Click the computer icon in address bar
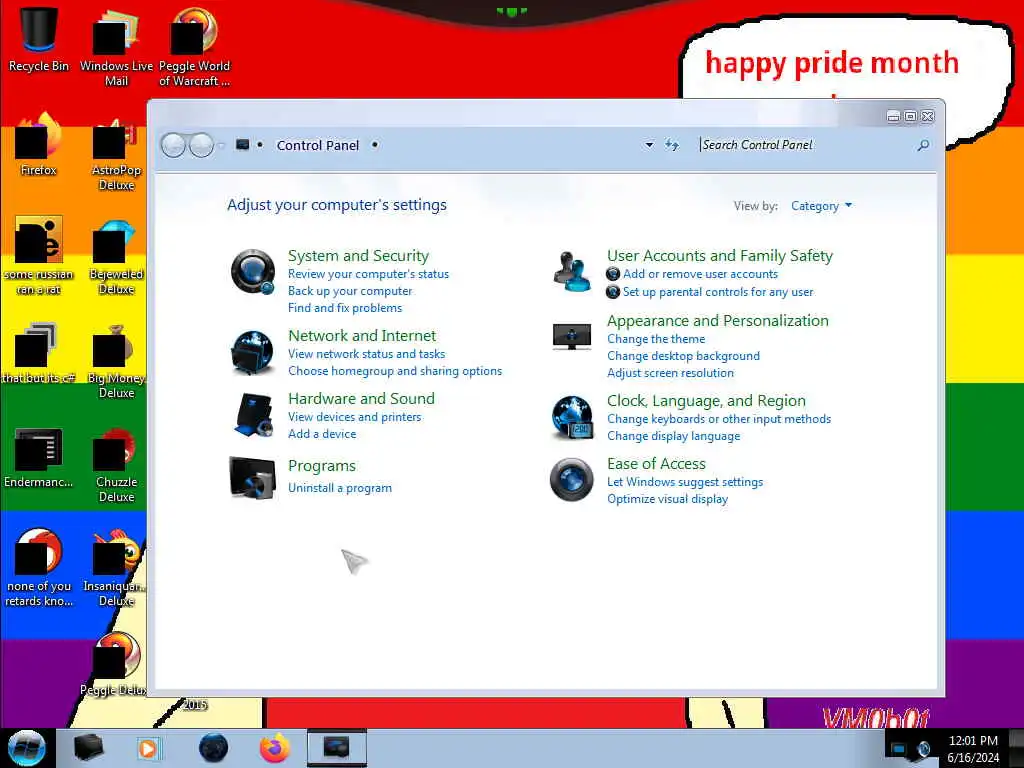Image resolution: width=1024 pixels, height=768 pixels. pos(242,144)
